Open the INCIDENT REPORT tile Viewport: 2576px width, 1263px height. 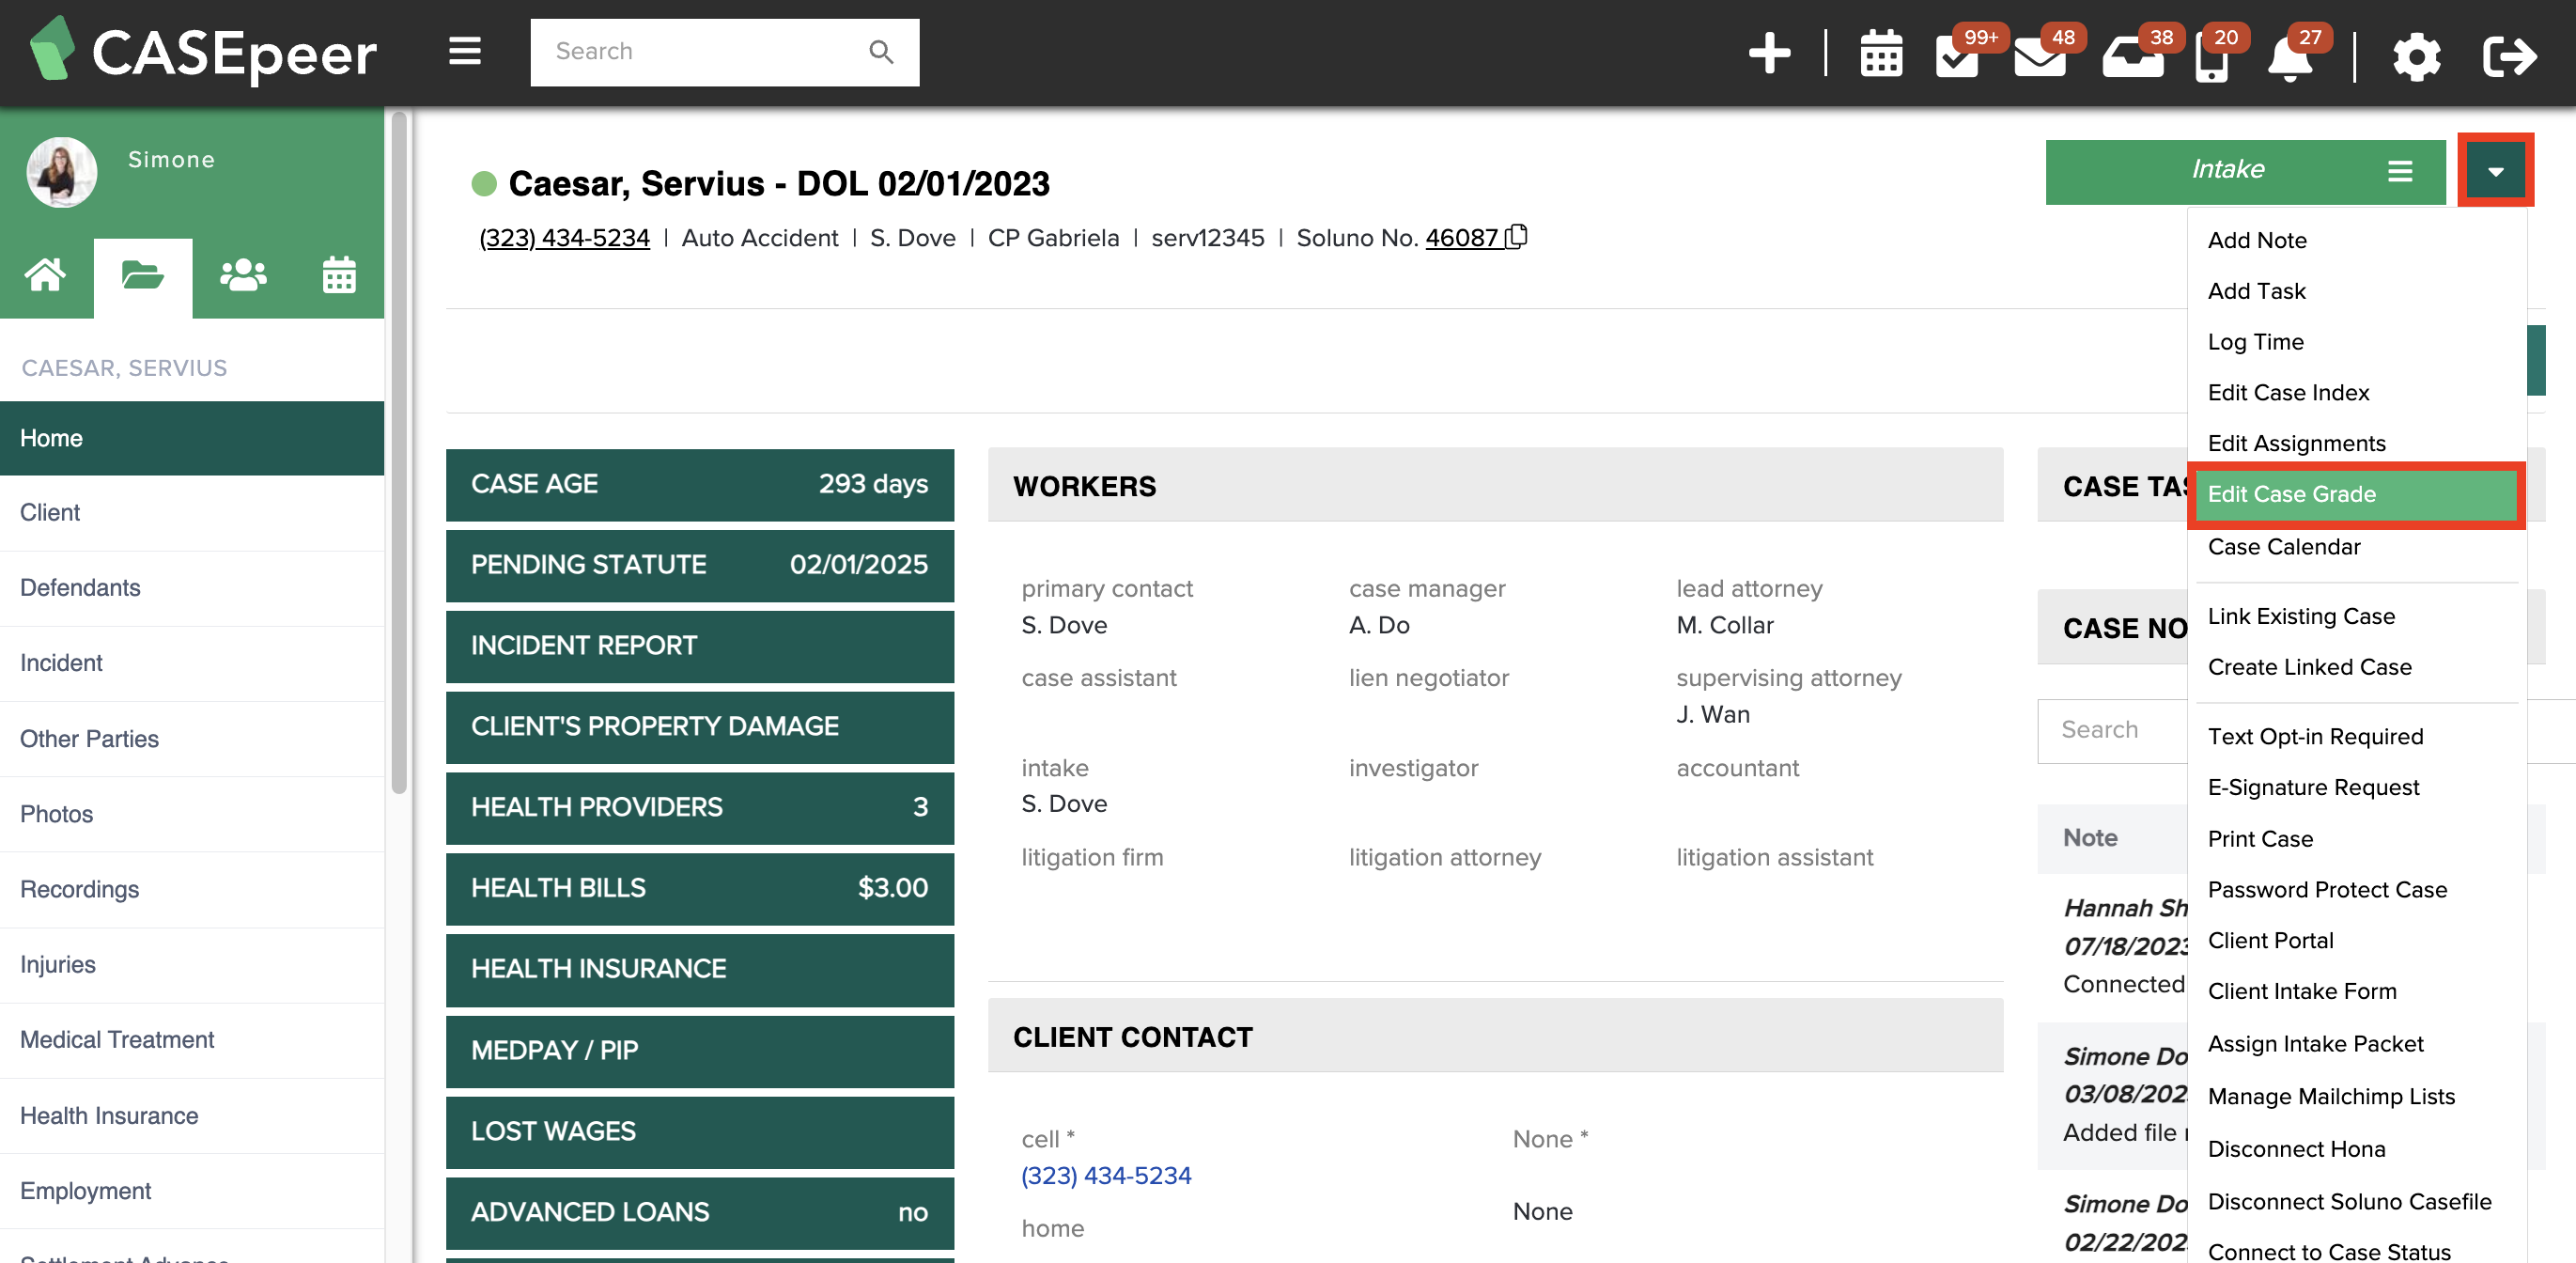pos(699,646)
